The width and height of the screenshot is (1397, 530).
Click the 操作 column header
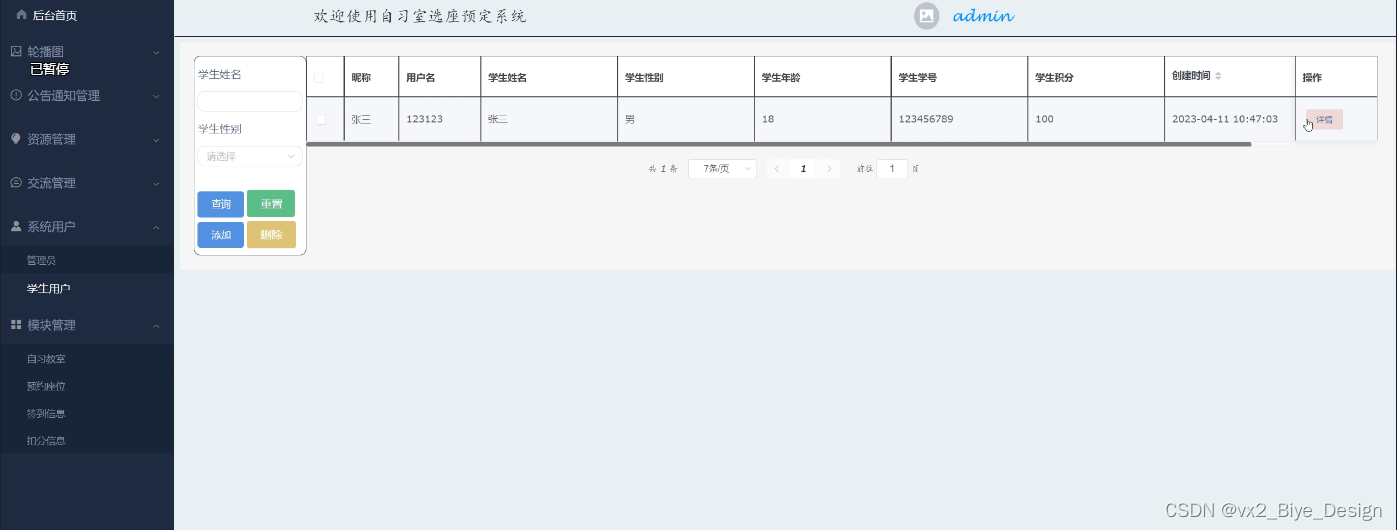(1336, 77)
